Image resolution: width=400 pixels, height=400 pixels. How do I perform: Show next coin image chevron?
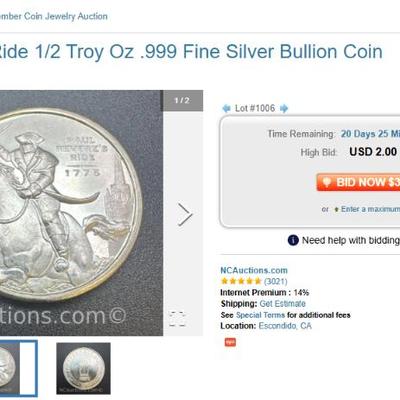click(x=185, y=215)
